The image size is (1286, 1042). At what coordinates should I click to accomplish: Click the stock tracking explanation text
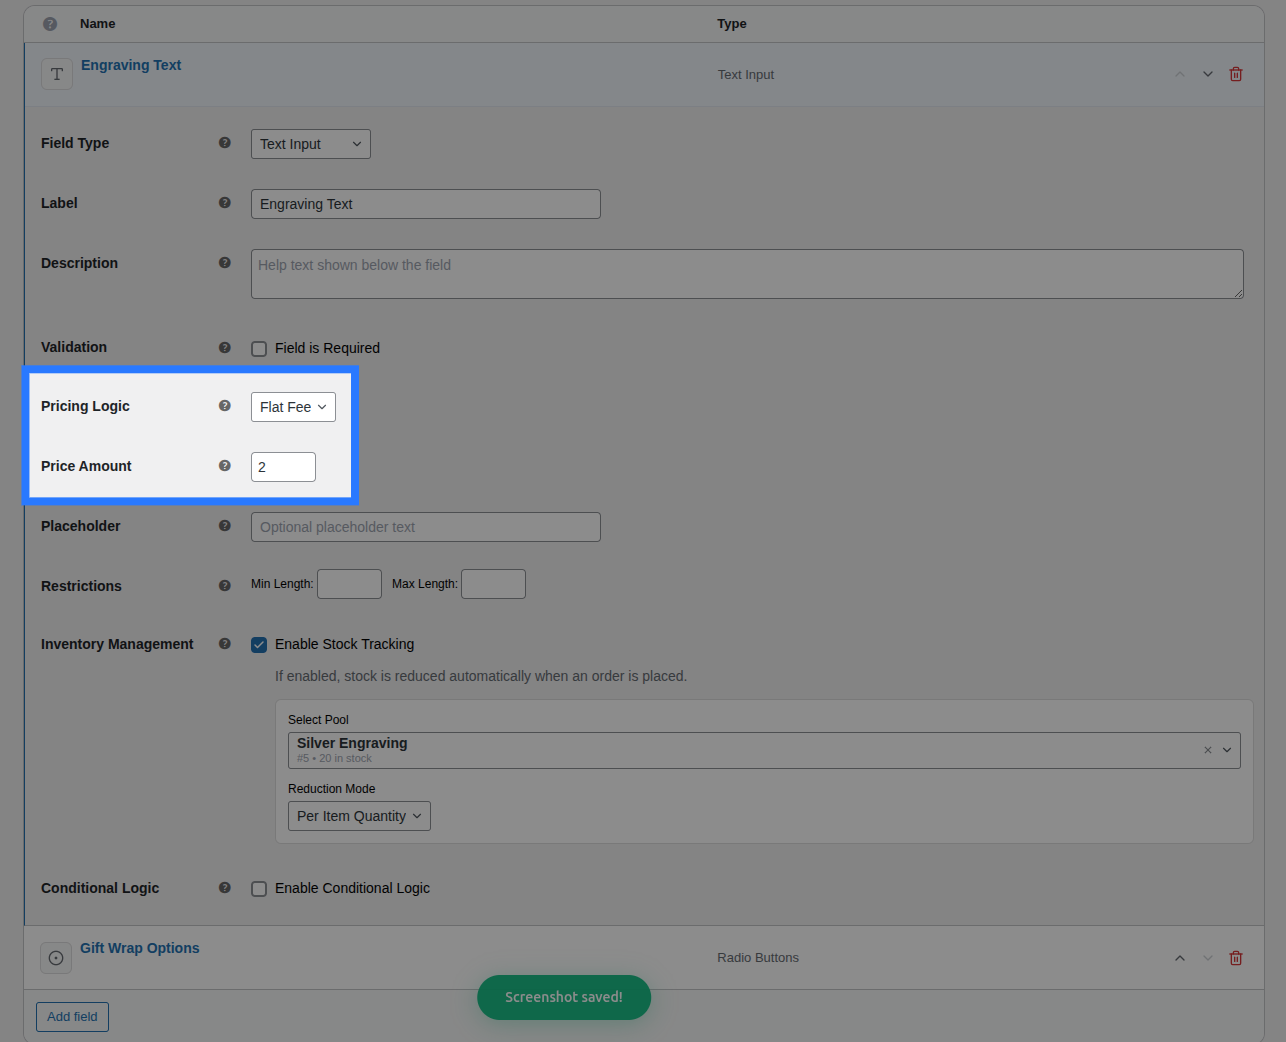click(481, 676)
